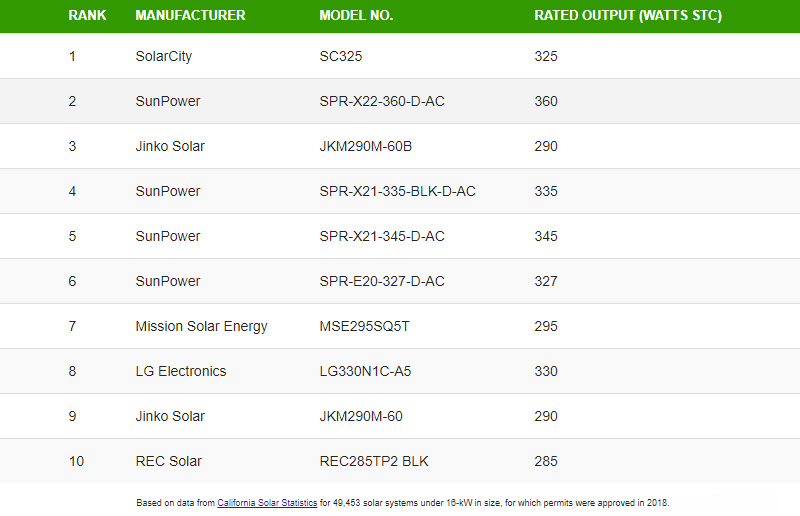Screen dimensions: 800x516
Task: Click the 345 rated output value
Action: pos(546,236)
